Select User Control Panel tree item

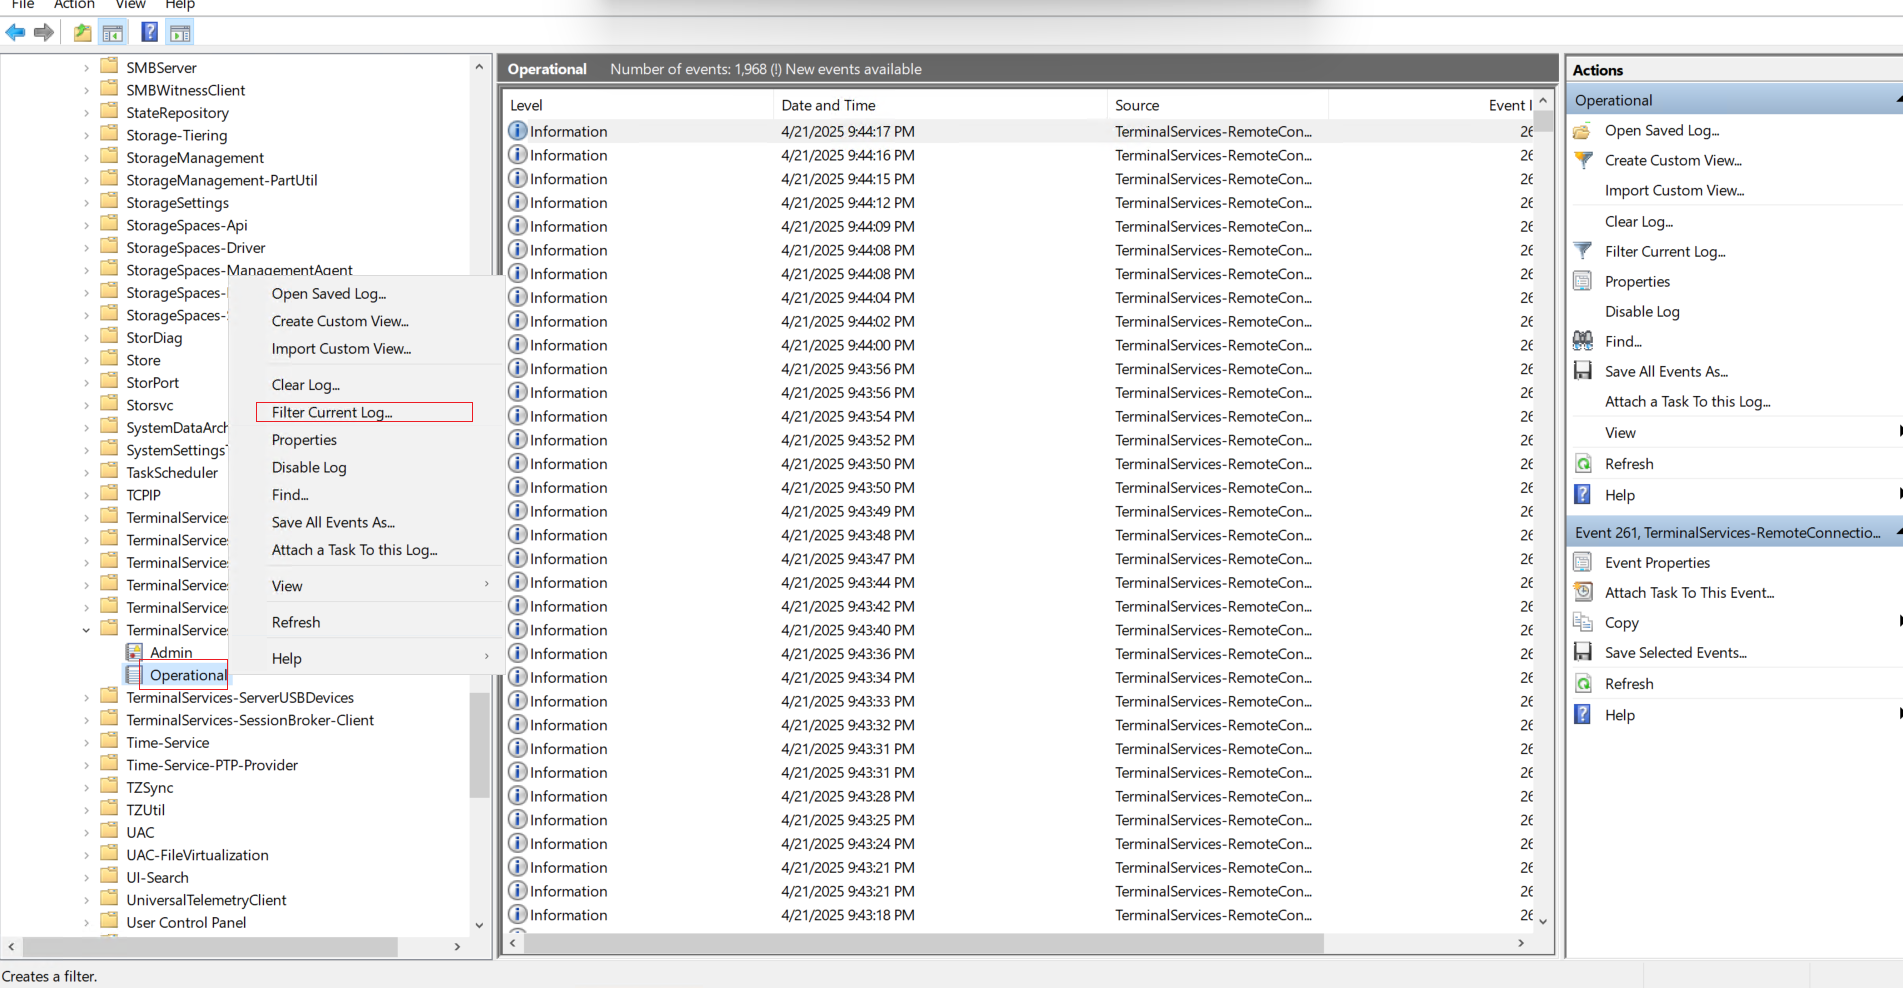[x=186, y=923]
